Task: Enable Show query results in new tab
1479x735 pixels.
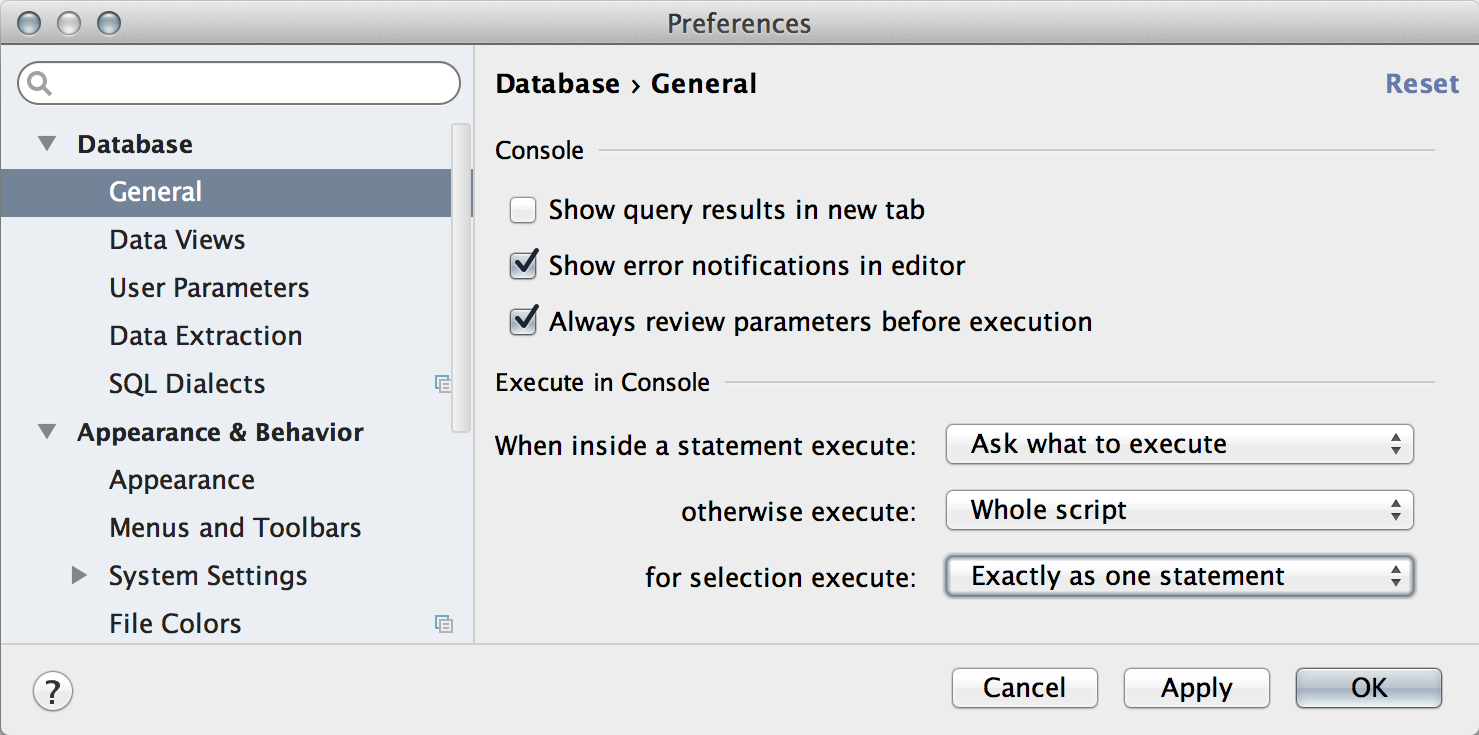Action: pos(523,210)
